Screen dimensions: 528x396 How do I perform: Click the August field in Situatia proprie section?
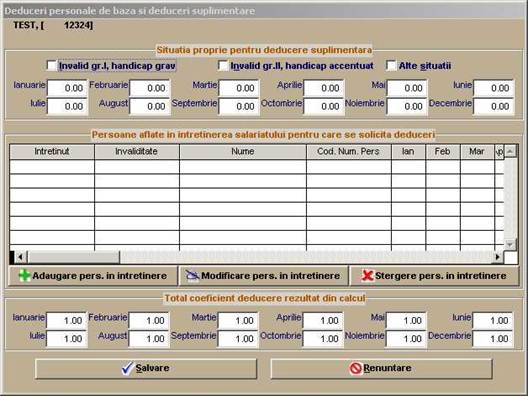pos(150,106)
